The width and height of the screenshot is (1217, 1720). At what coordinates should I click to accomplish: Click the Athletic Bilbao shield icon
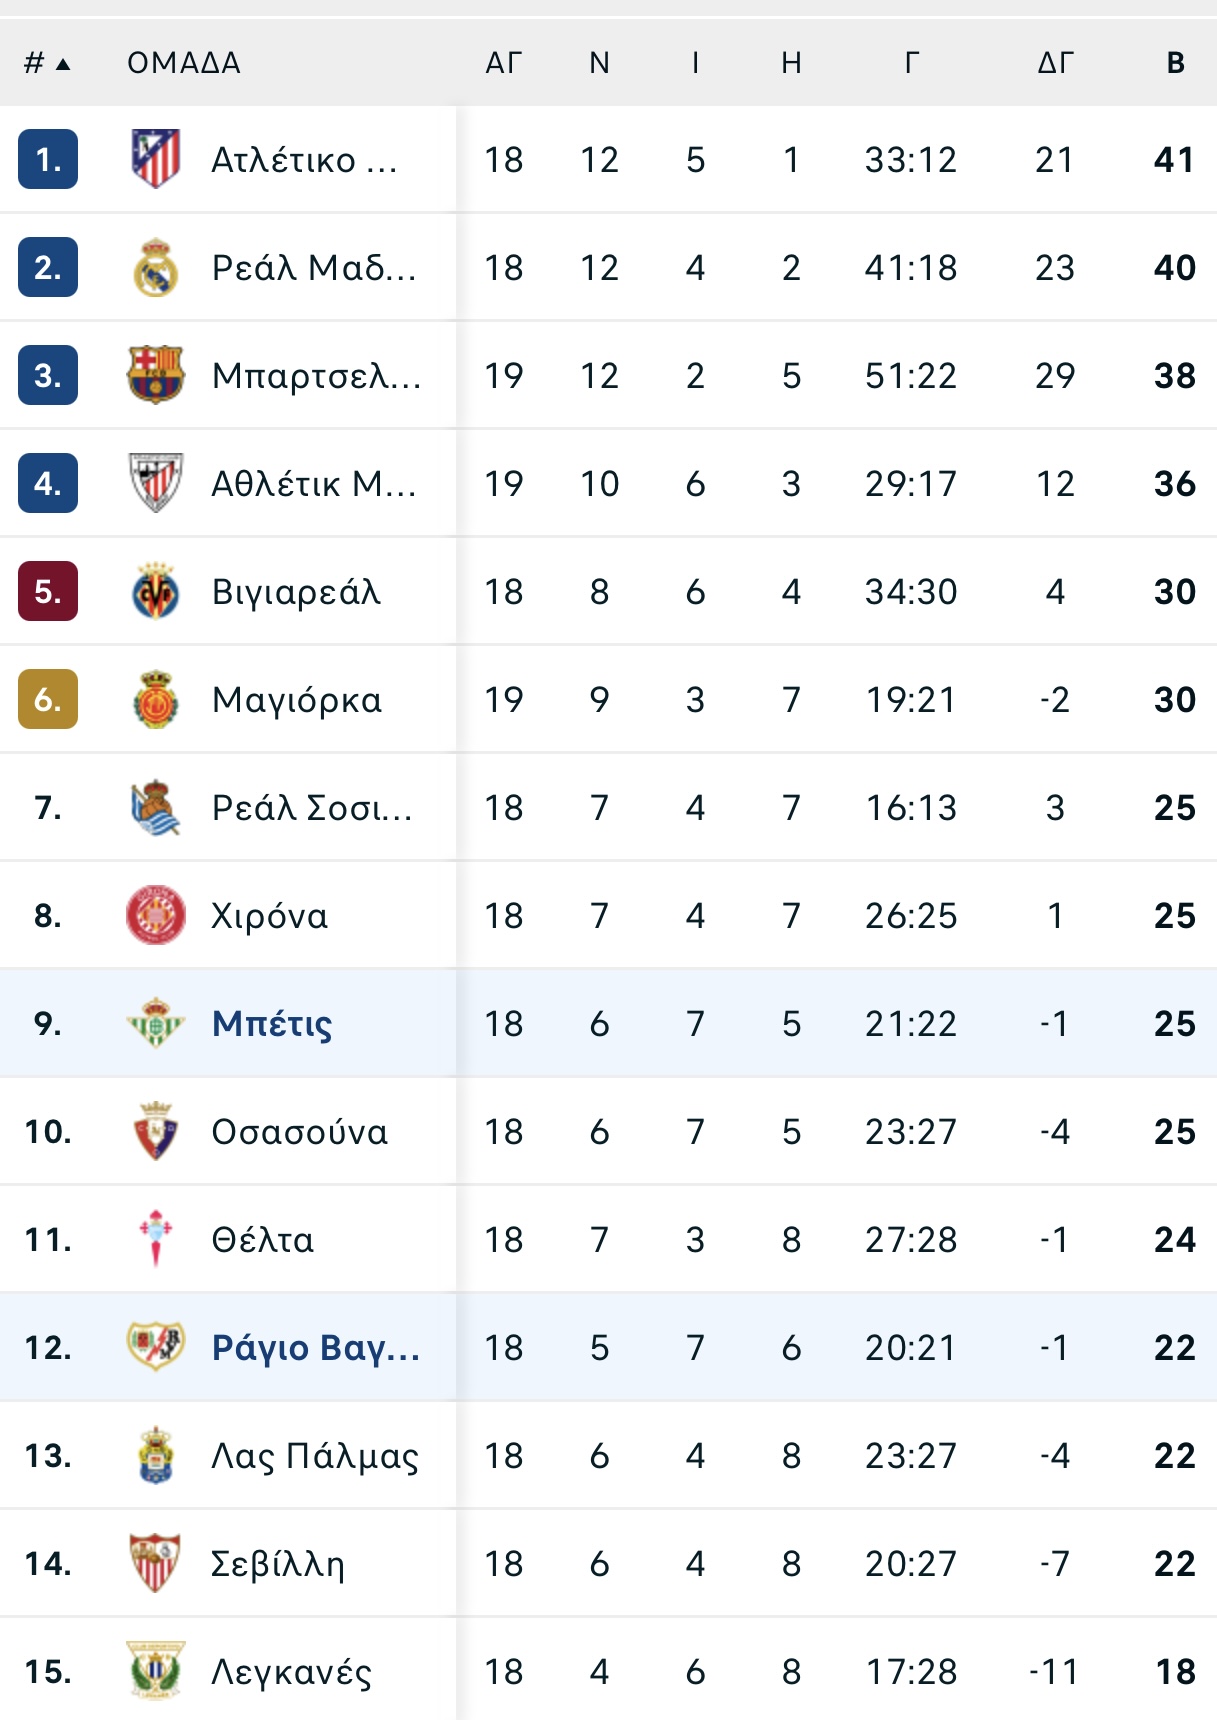pyautogui.click(x=156, y=483)
